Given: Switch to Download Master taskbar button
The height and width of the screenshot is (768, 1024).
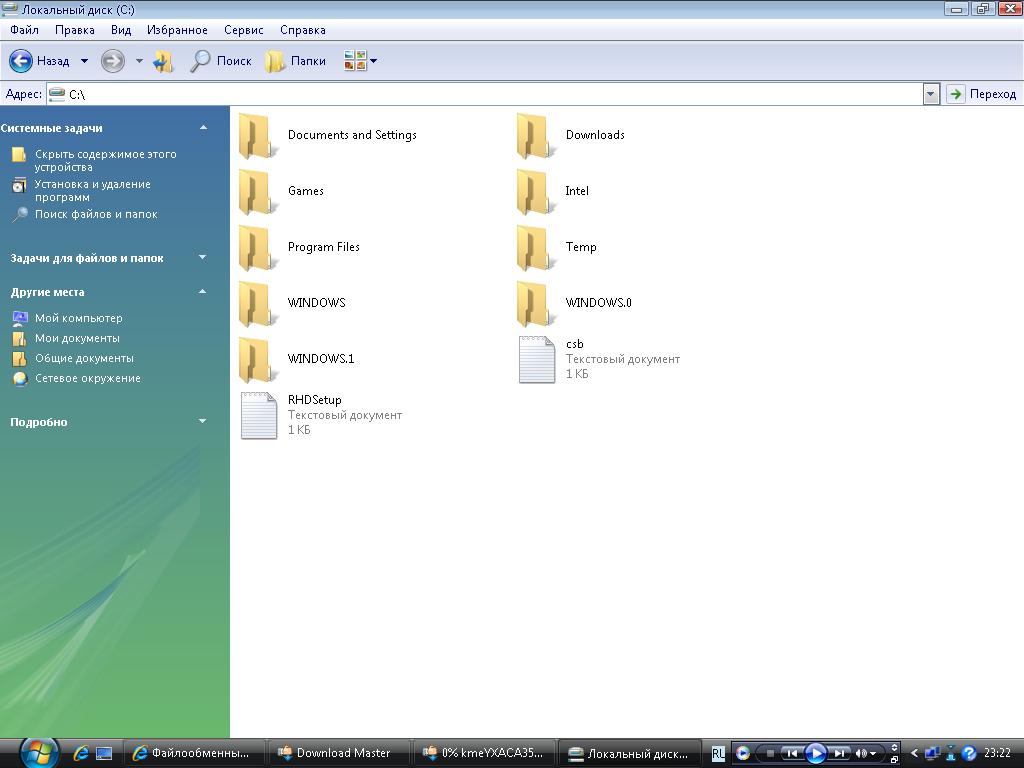Looking at the screenshot, I should tap(338, 753).
